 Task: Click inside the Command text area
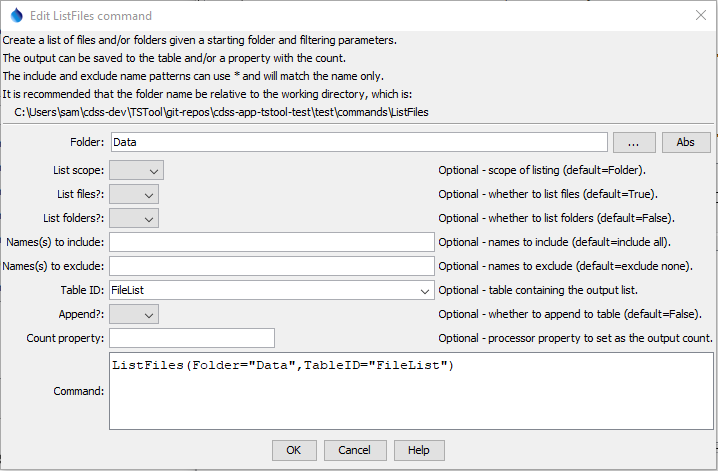click(x=411, y=391)
